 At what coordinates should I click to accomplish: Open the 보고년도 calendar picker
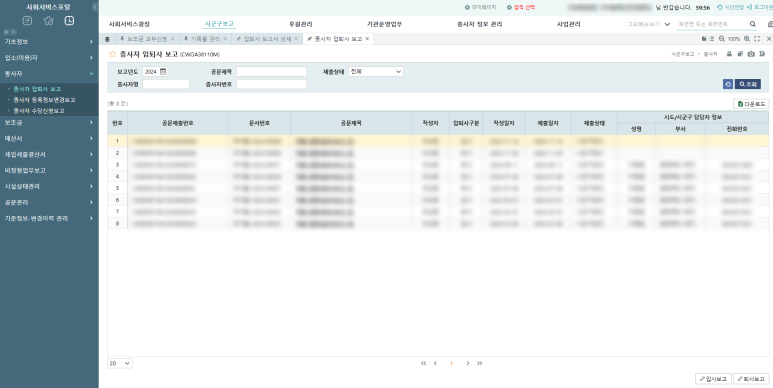(x=163, y=71)
